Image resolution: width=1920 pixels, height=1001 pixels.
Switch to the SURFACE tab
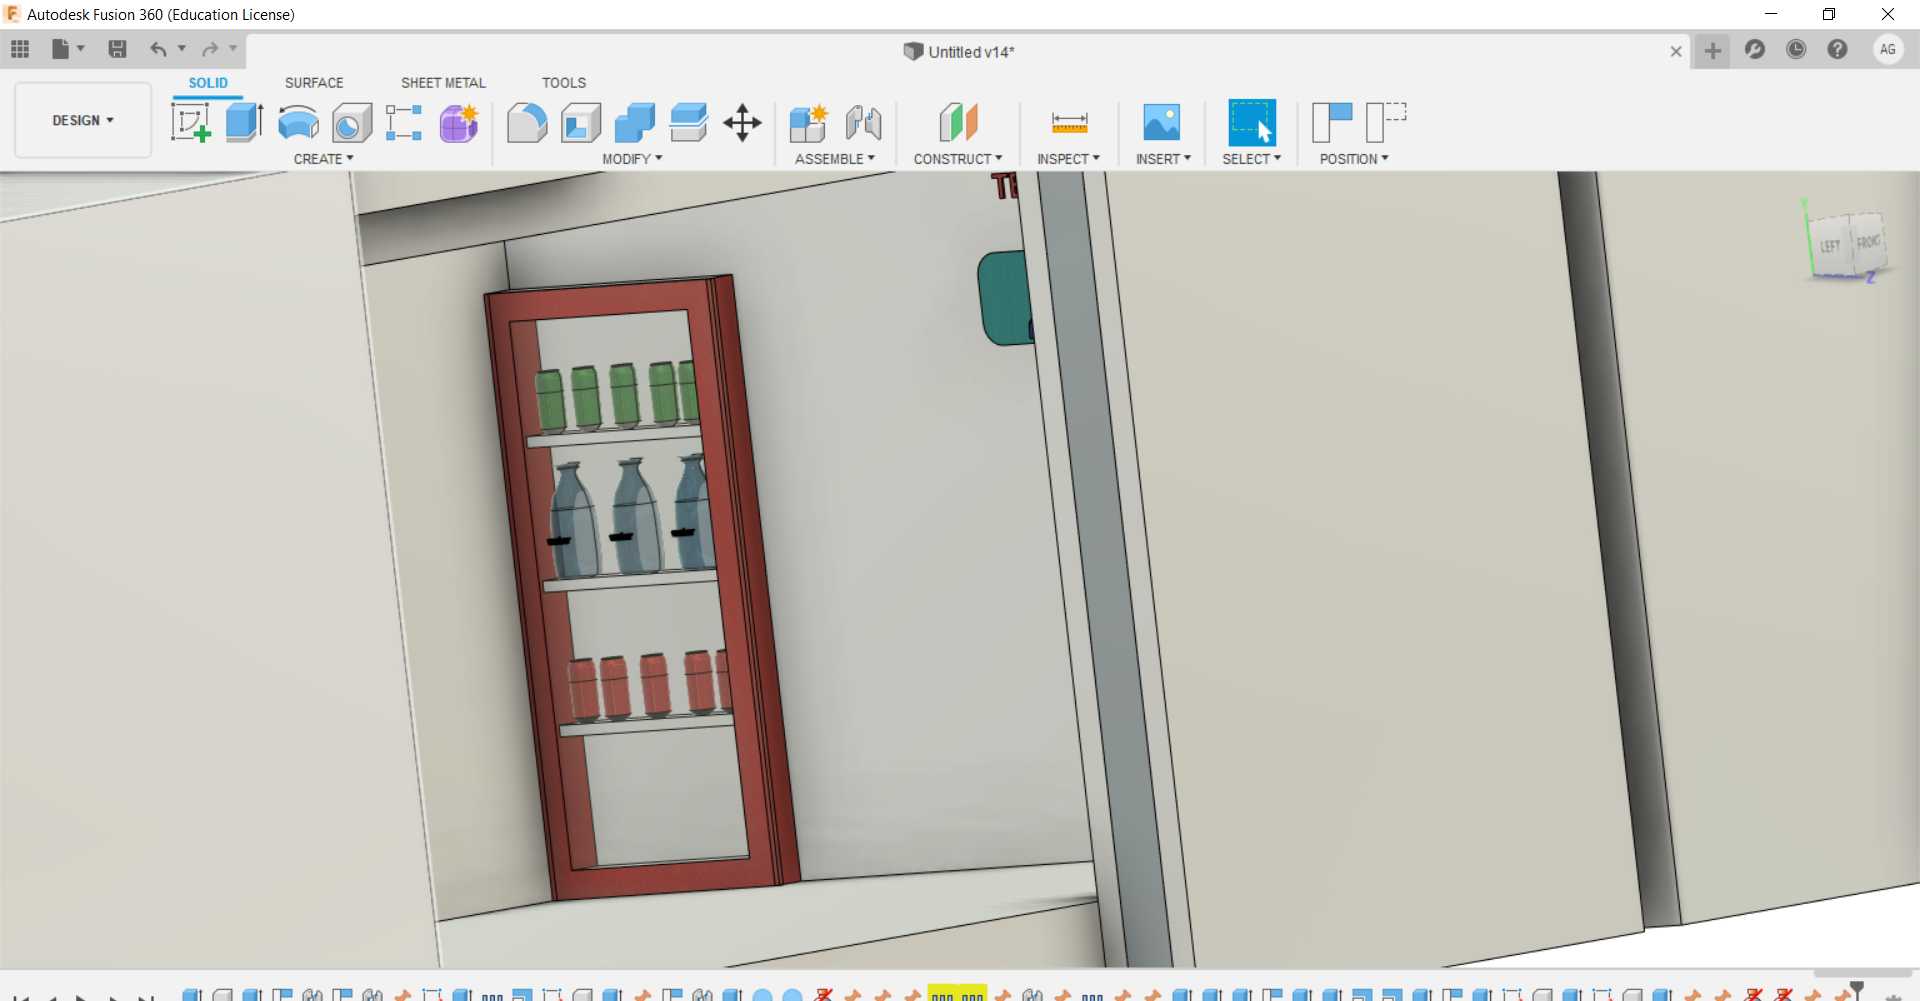(314, 83)
